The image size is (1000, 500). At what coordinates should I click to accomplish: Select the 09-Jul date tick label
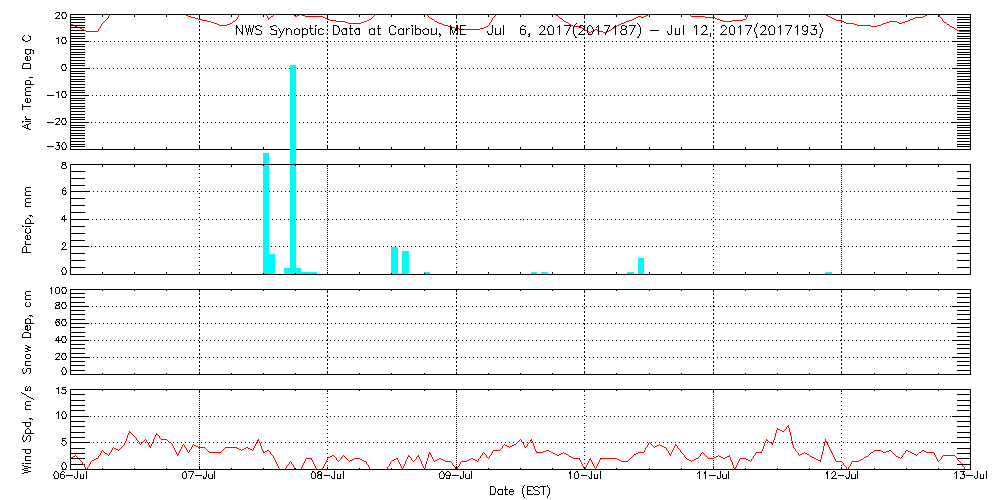coord(457,478)
